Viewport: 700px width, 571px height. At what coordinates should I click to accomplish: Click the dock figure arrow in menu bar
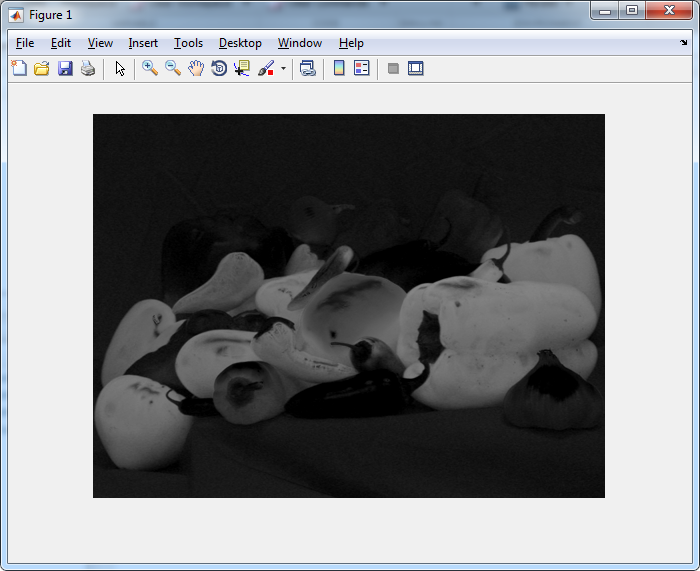[x=684, y=43]
